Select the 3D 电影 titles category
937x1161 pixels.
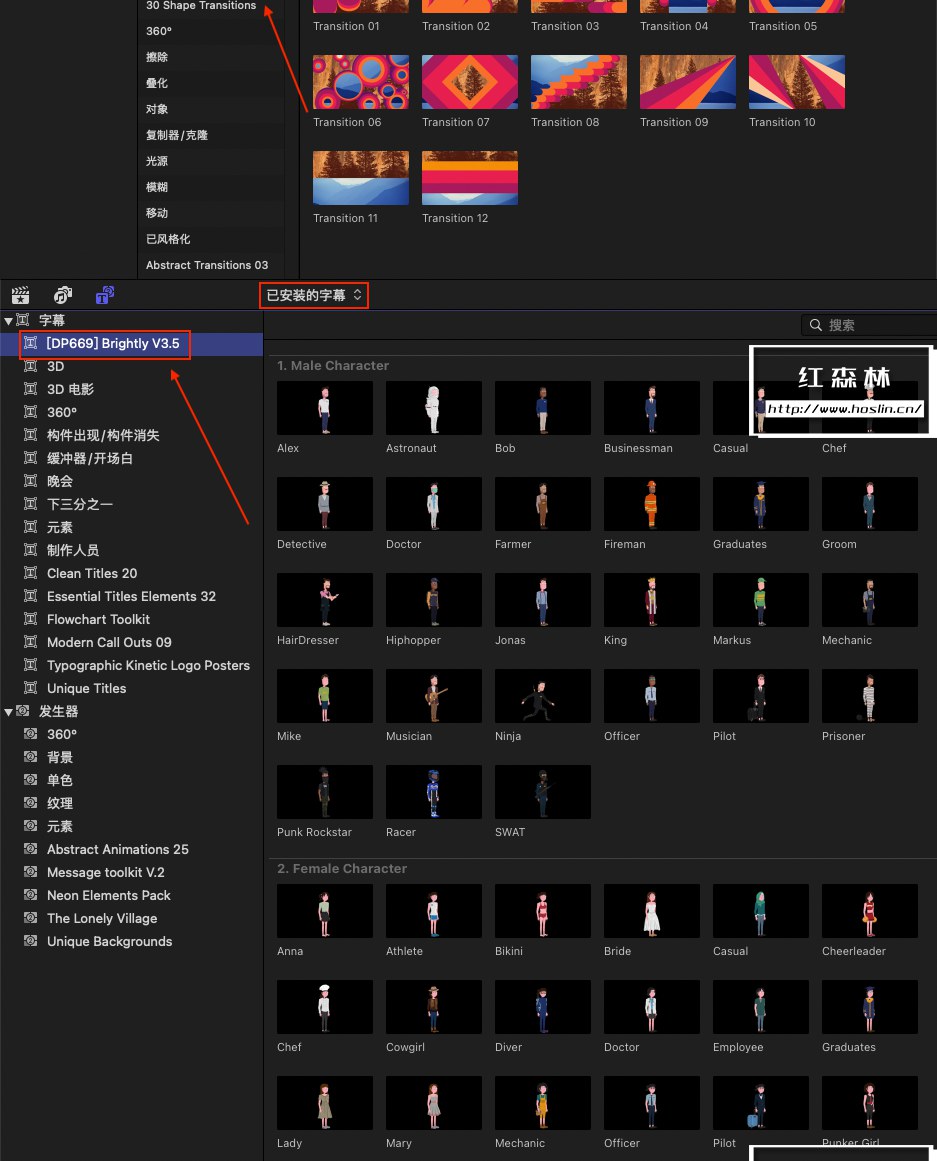click(x=131, y=389)
